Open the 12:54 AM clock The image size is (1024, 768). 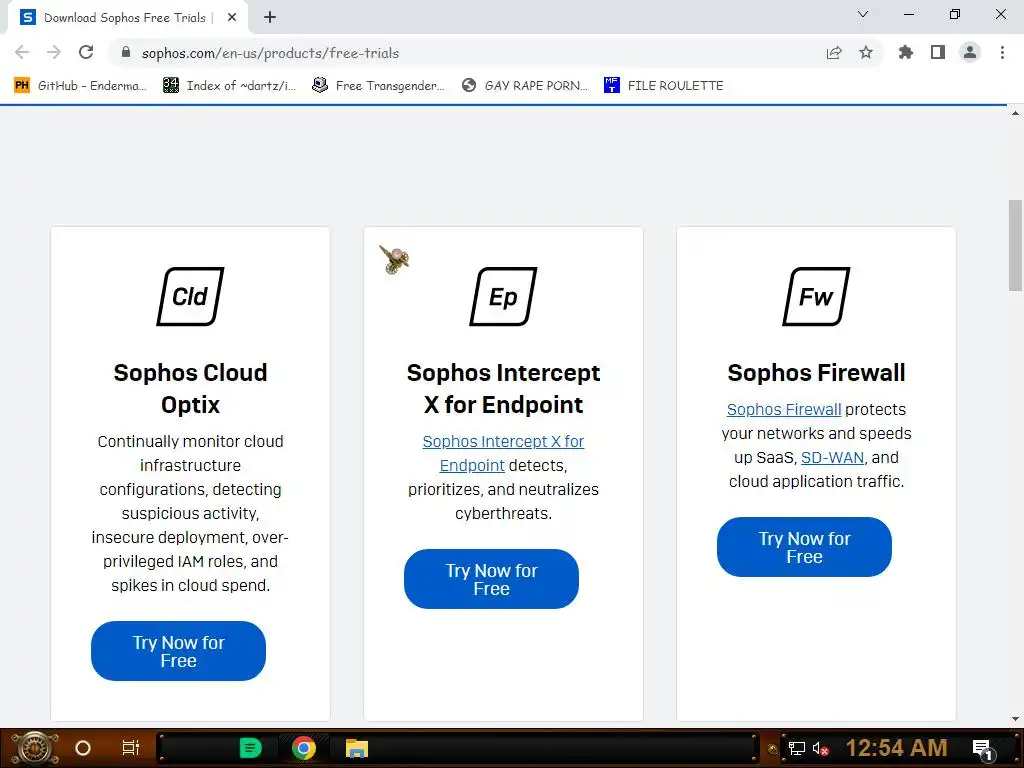(x=897, y=748)
